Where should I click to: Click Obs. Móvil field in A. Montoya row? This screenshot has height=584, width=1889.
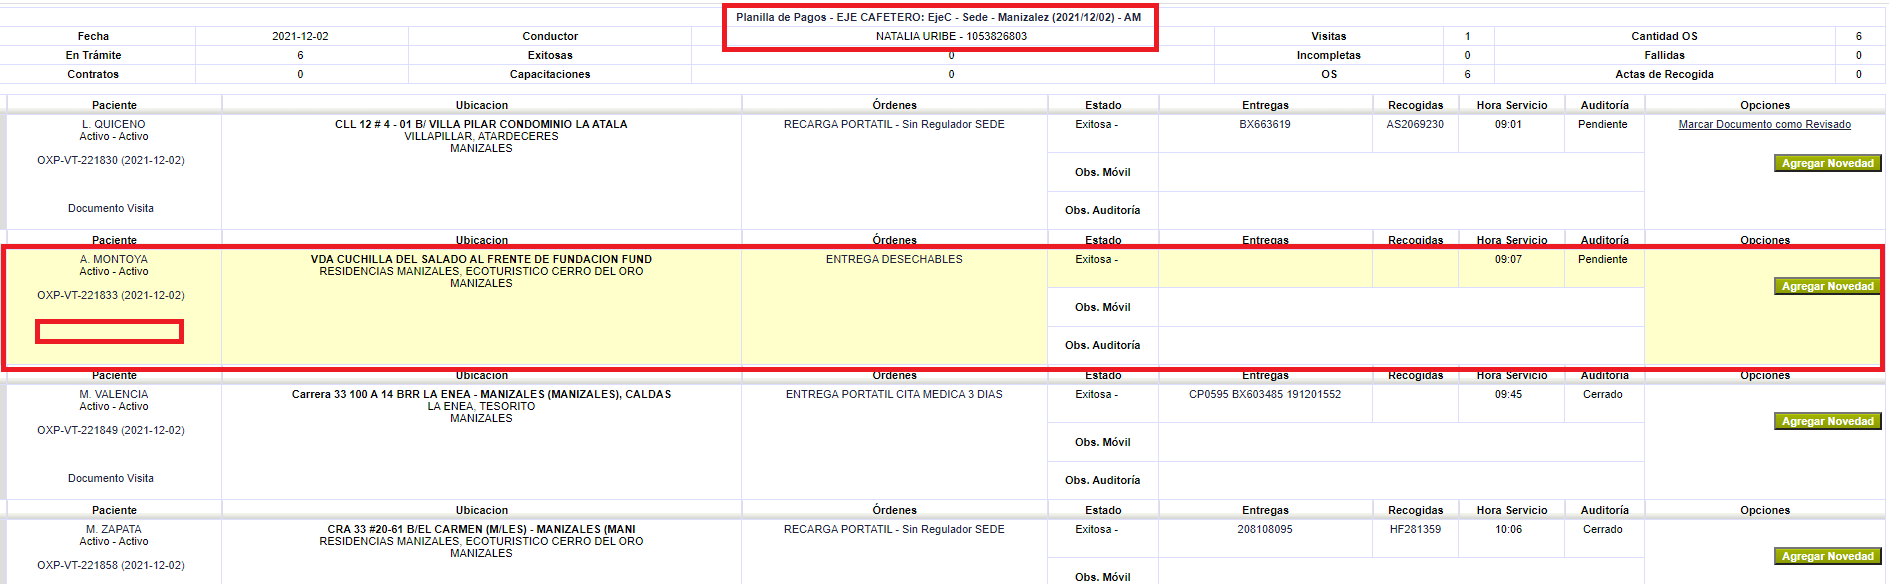click(1401, 307)
